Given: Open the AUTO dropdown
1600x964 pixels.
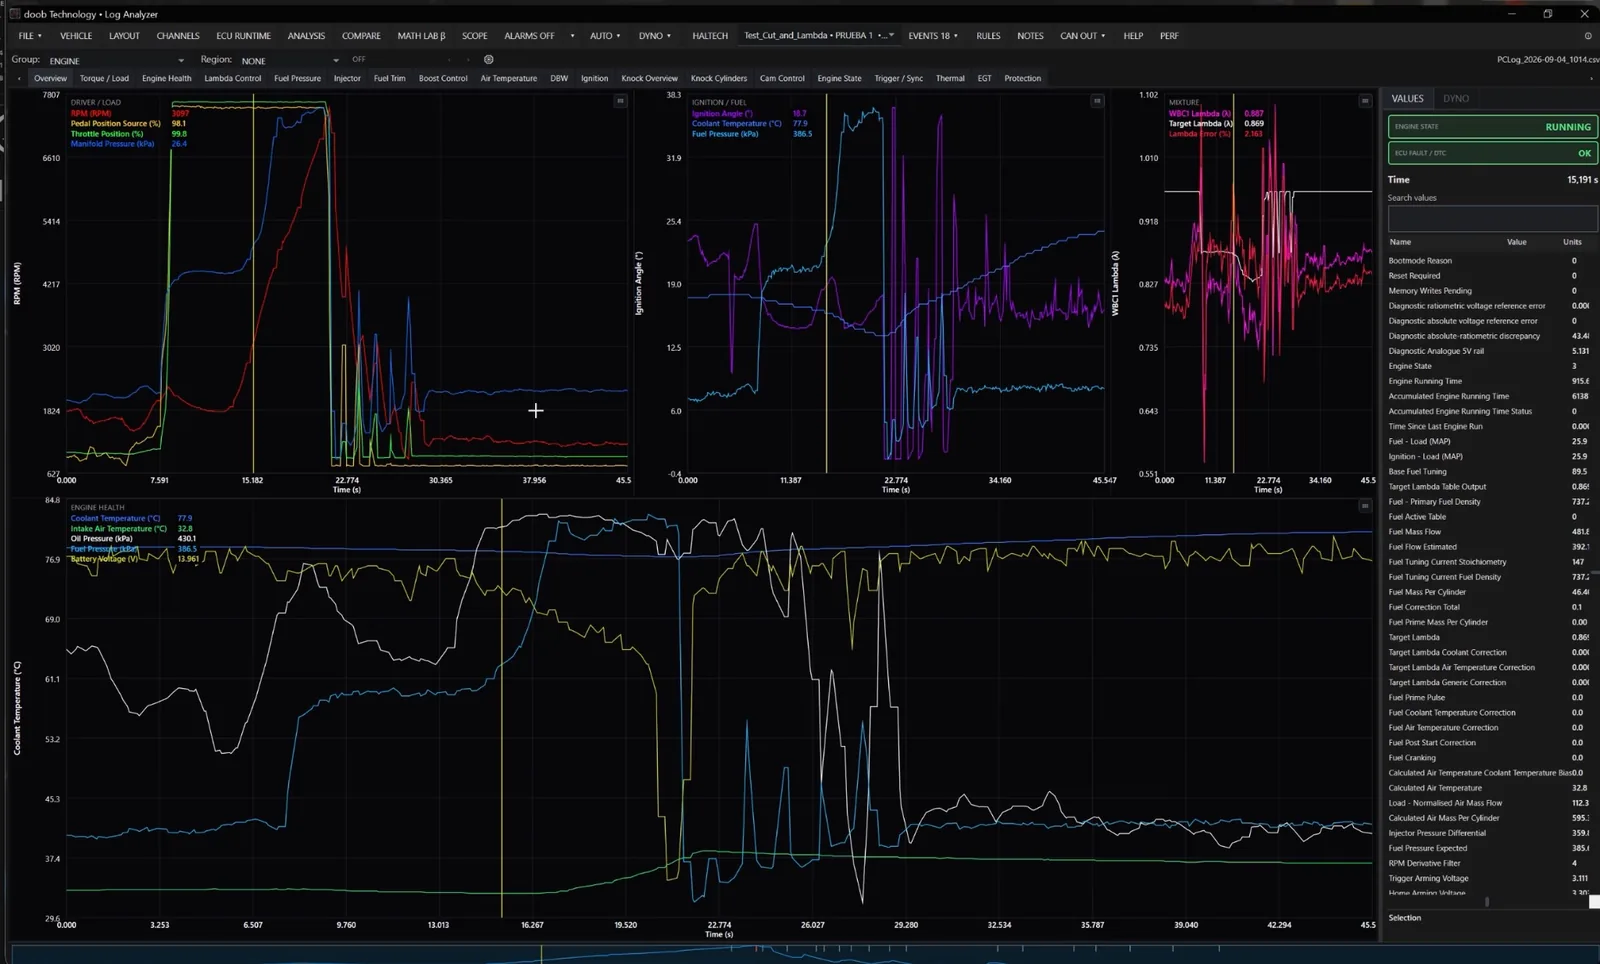Looking at the screenshot, I should 605,36.
